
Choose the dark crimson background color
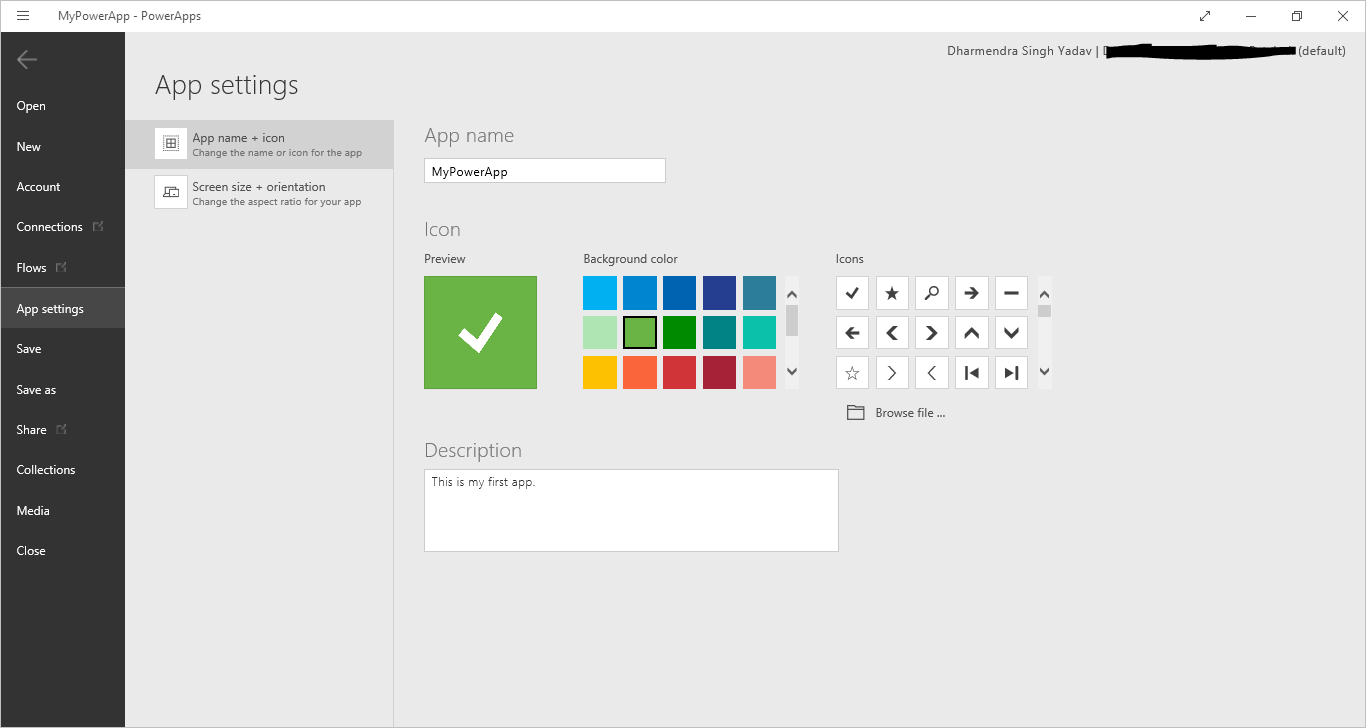(720, 373)
